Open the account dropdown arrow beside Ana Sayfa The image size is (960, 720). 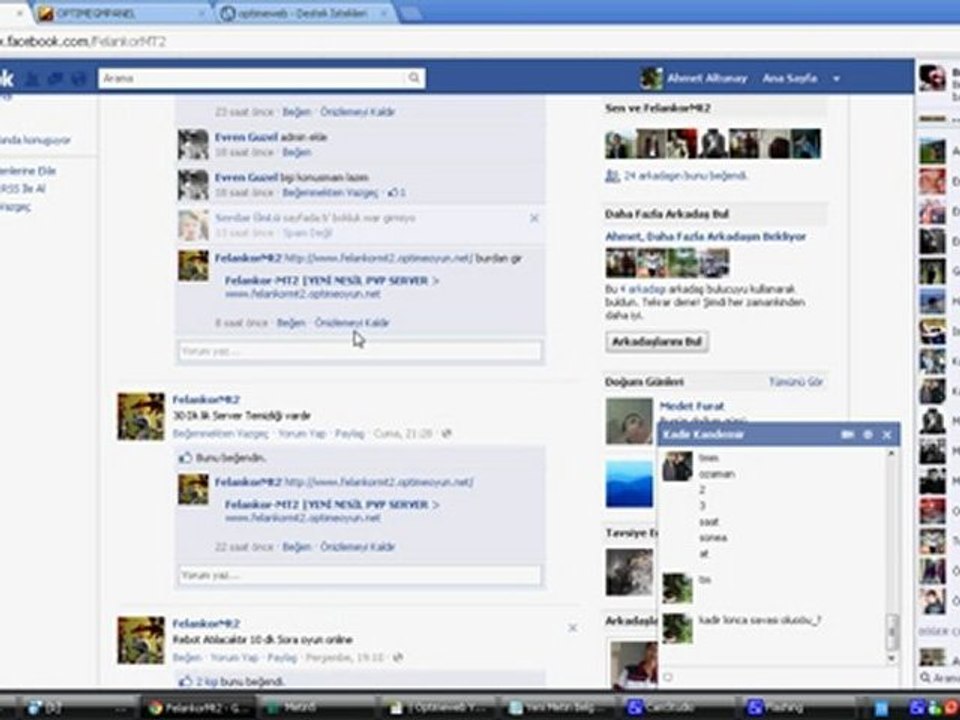click(x=836, y=79)
